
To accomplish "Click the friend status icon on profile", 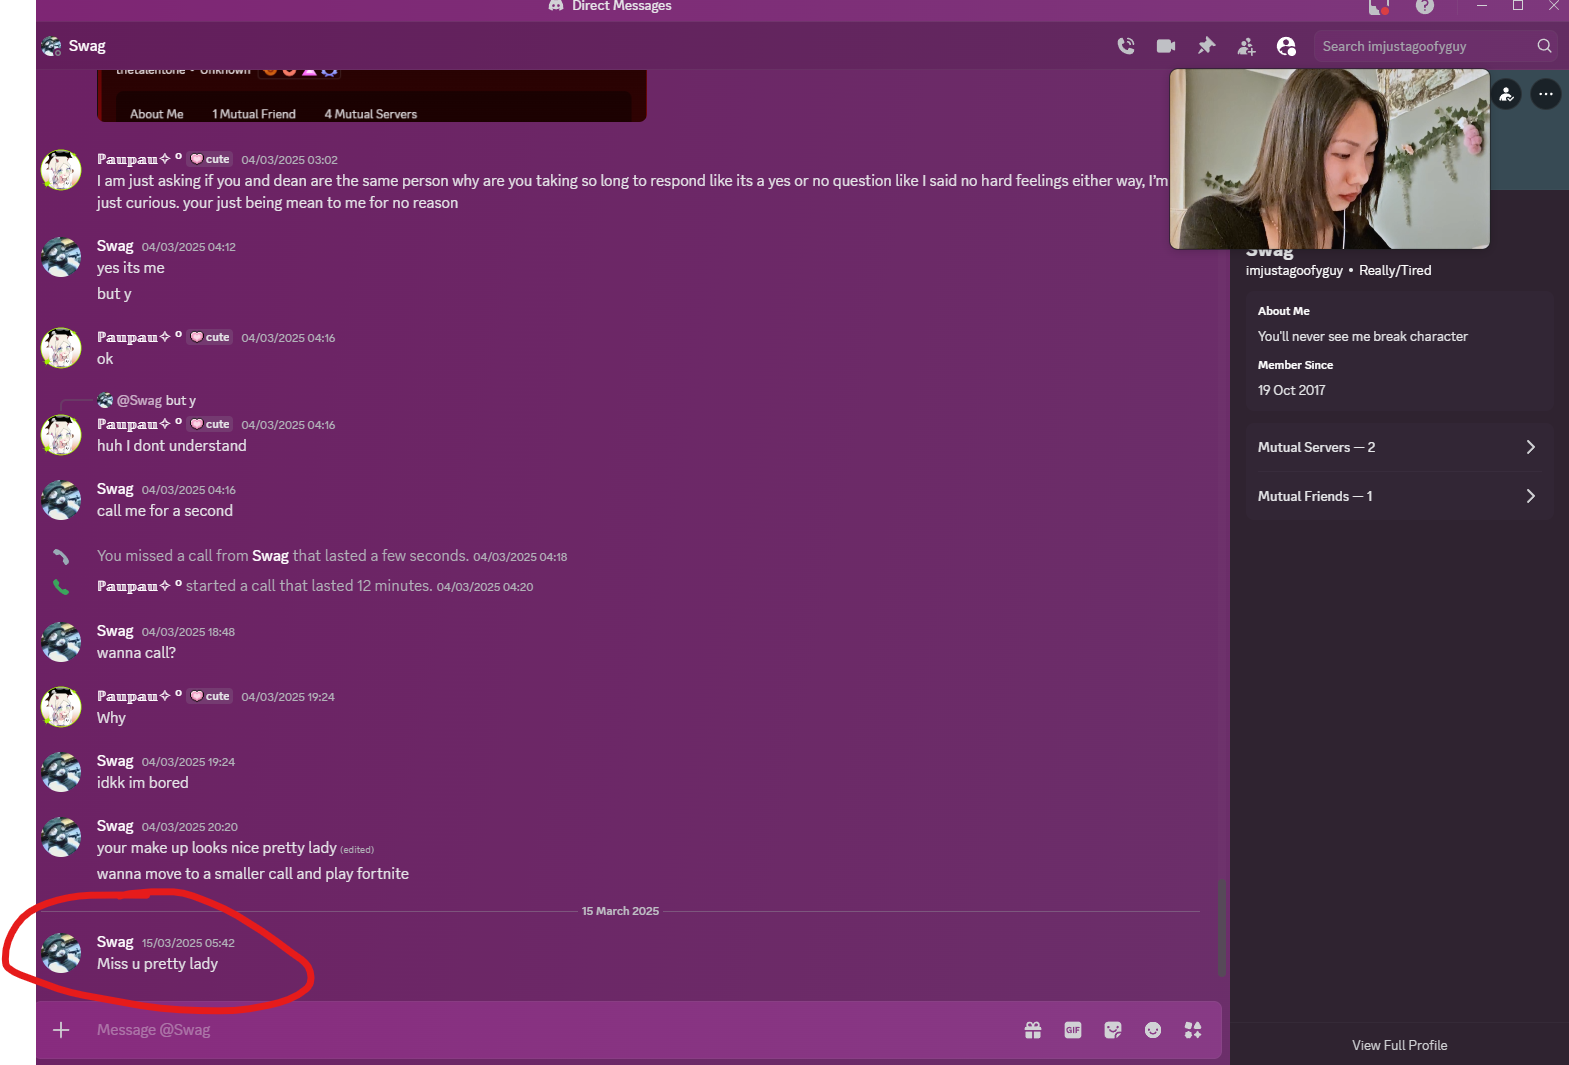I will [x=1507, y=95].
